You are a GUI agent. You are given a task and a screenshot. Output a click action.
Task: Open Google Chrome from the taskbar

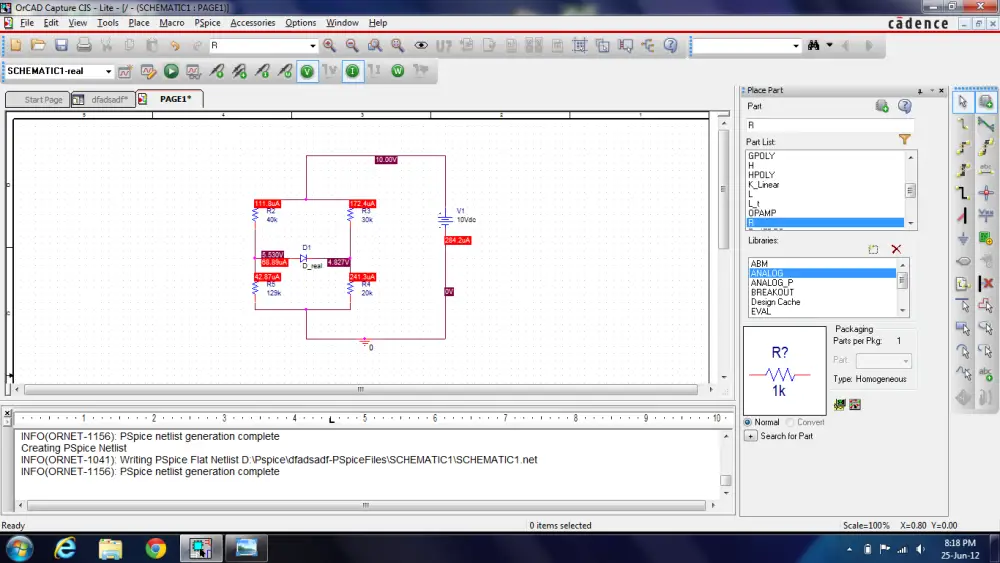(x=156, y=548)
